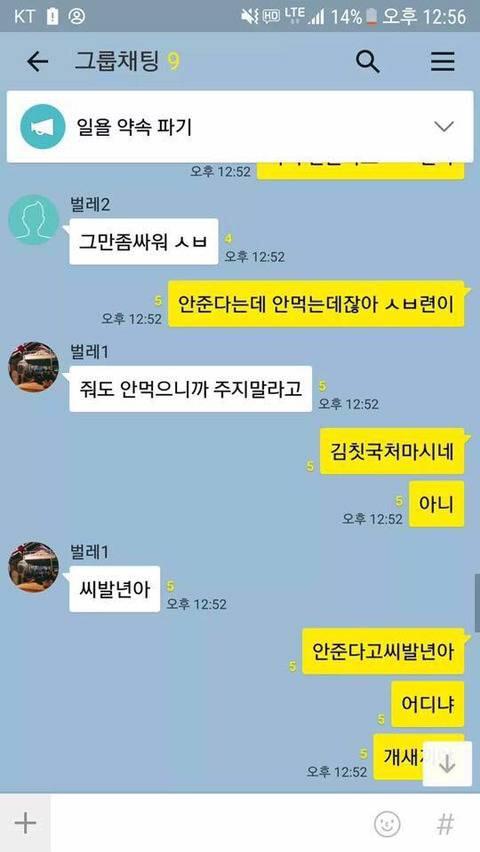Tap the hashtag search button
This screenshot has width=480, height=852.
point(445,824)
